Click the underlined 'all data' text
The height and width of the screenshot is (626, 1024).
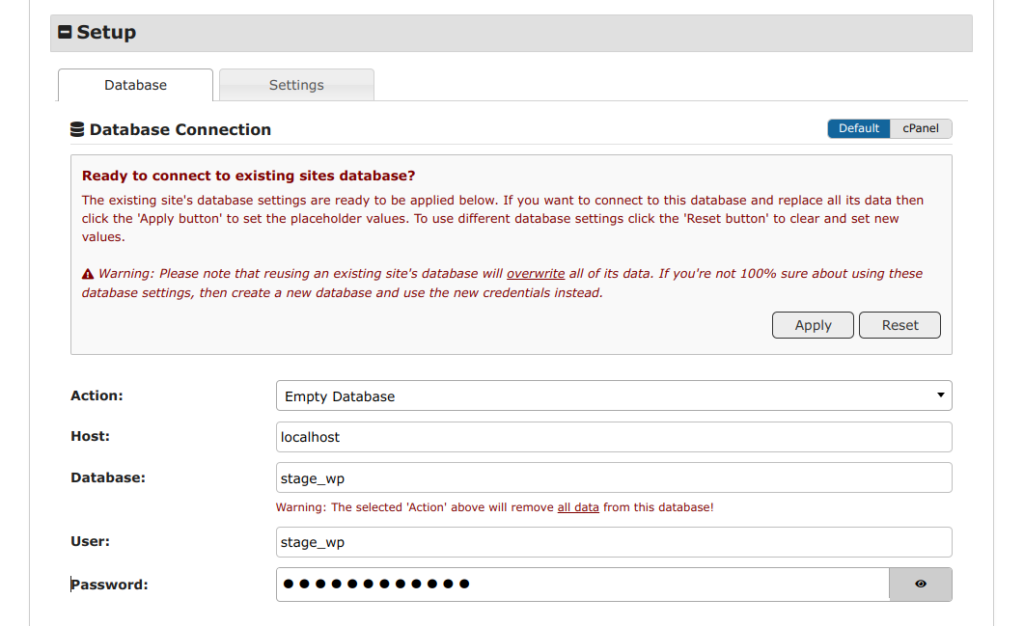[578, 508]
